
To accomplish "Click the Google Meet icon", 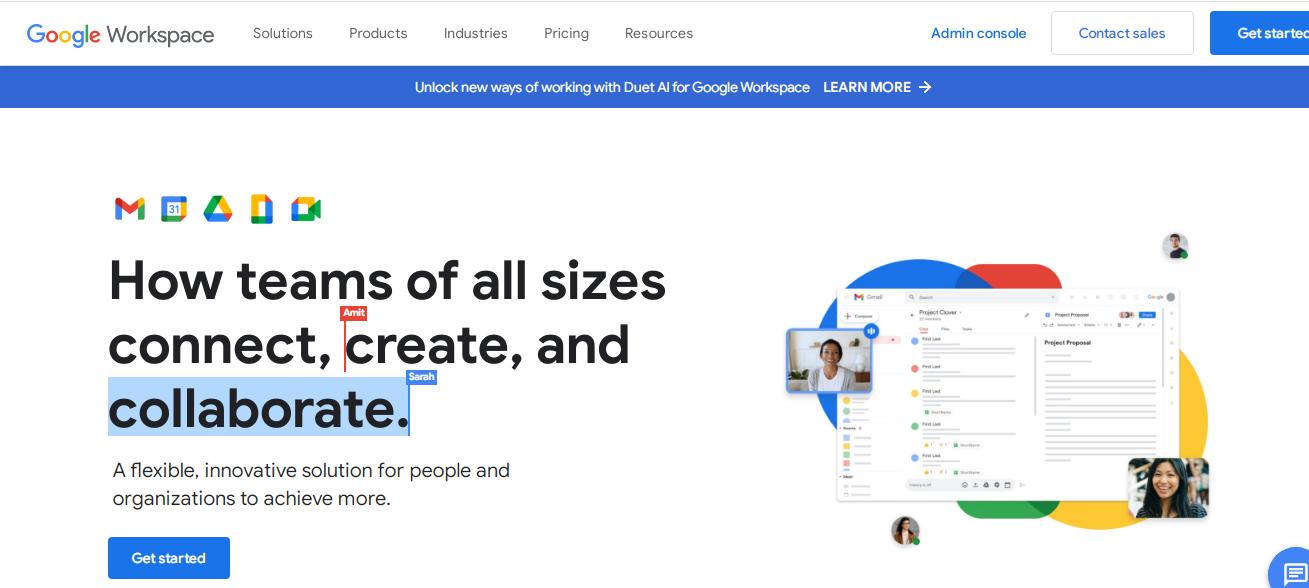I will [x=306, y=209].
